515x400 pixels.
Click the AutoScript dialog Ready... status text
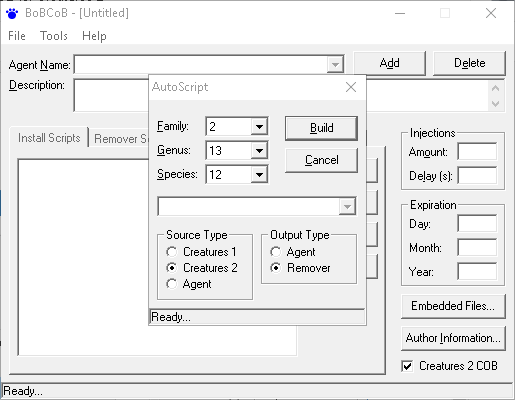pos(171,317)
